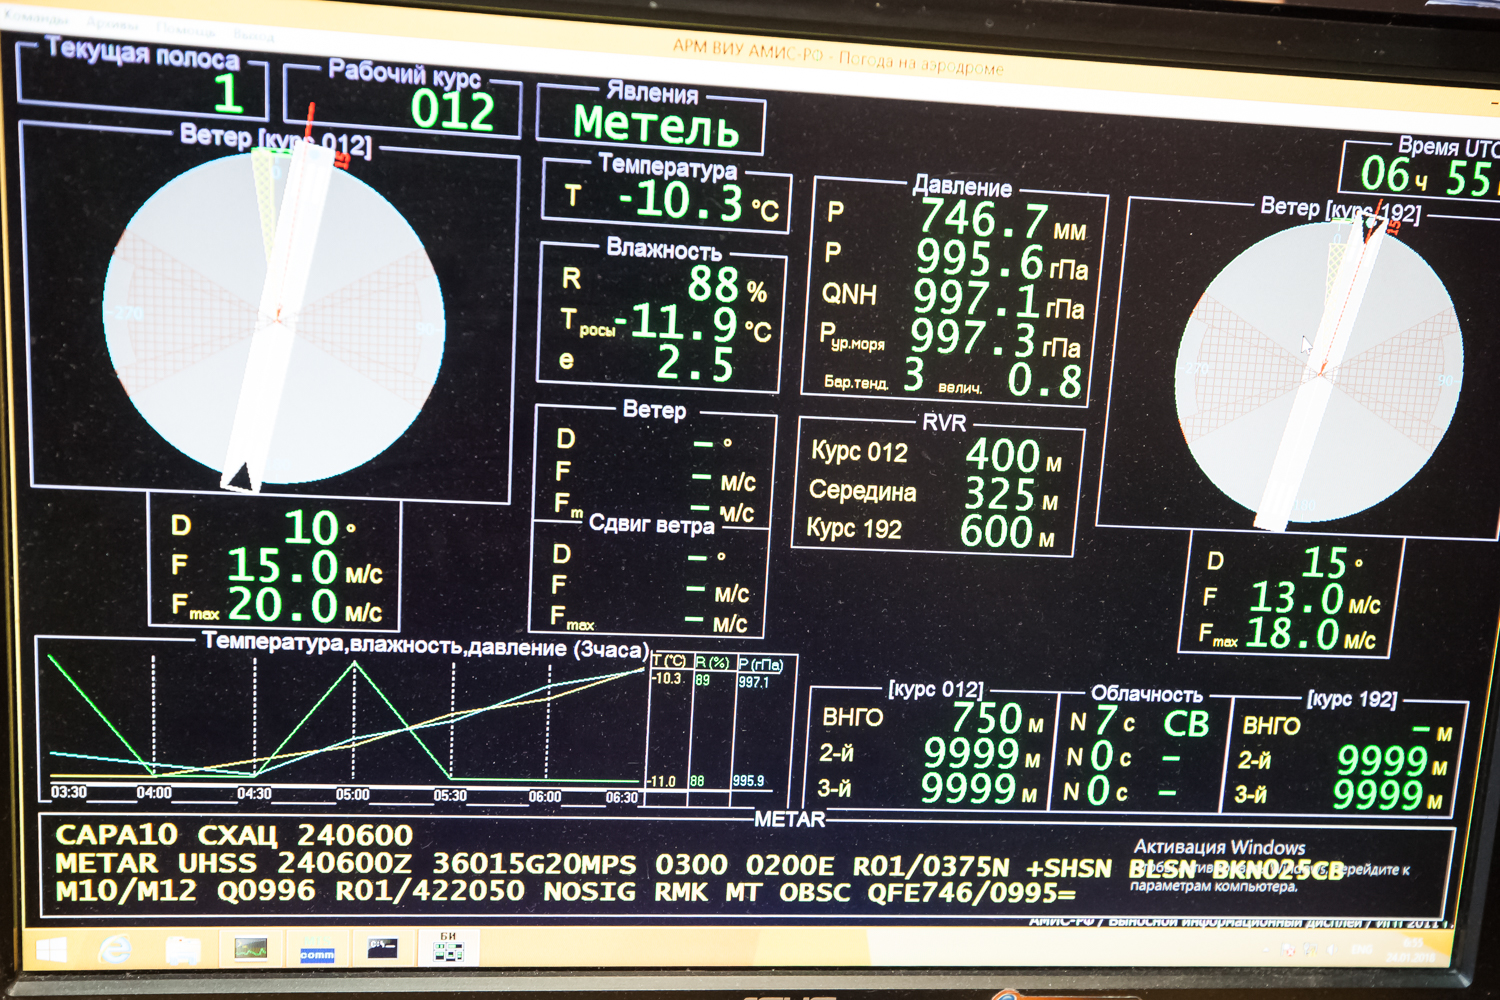
Task: Open File Explorer in the taskbar
Action: click(x=183, y=950)
